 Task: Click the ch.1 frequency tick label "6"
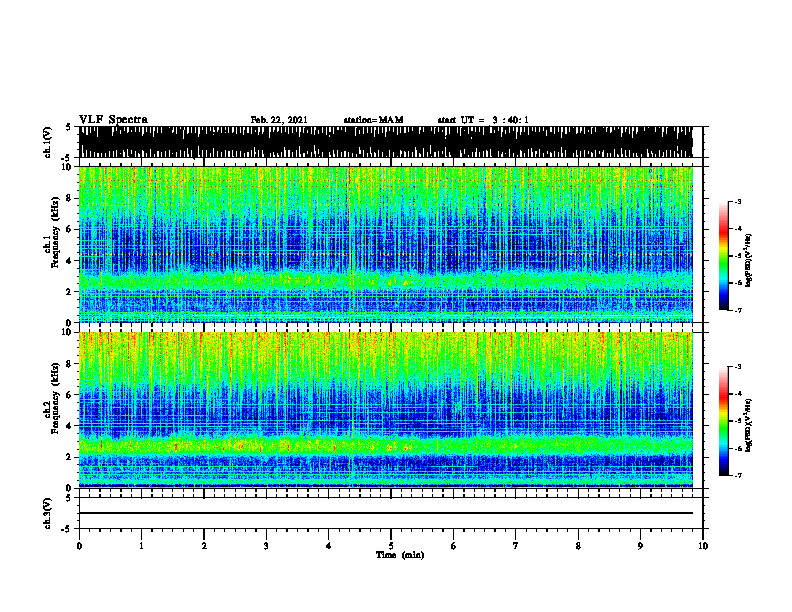pyautogui.click(x=70, y=229)
